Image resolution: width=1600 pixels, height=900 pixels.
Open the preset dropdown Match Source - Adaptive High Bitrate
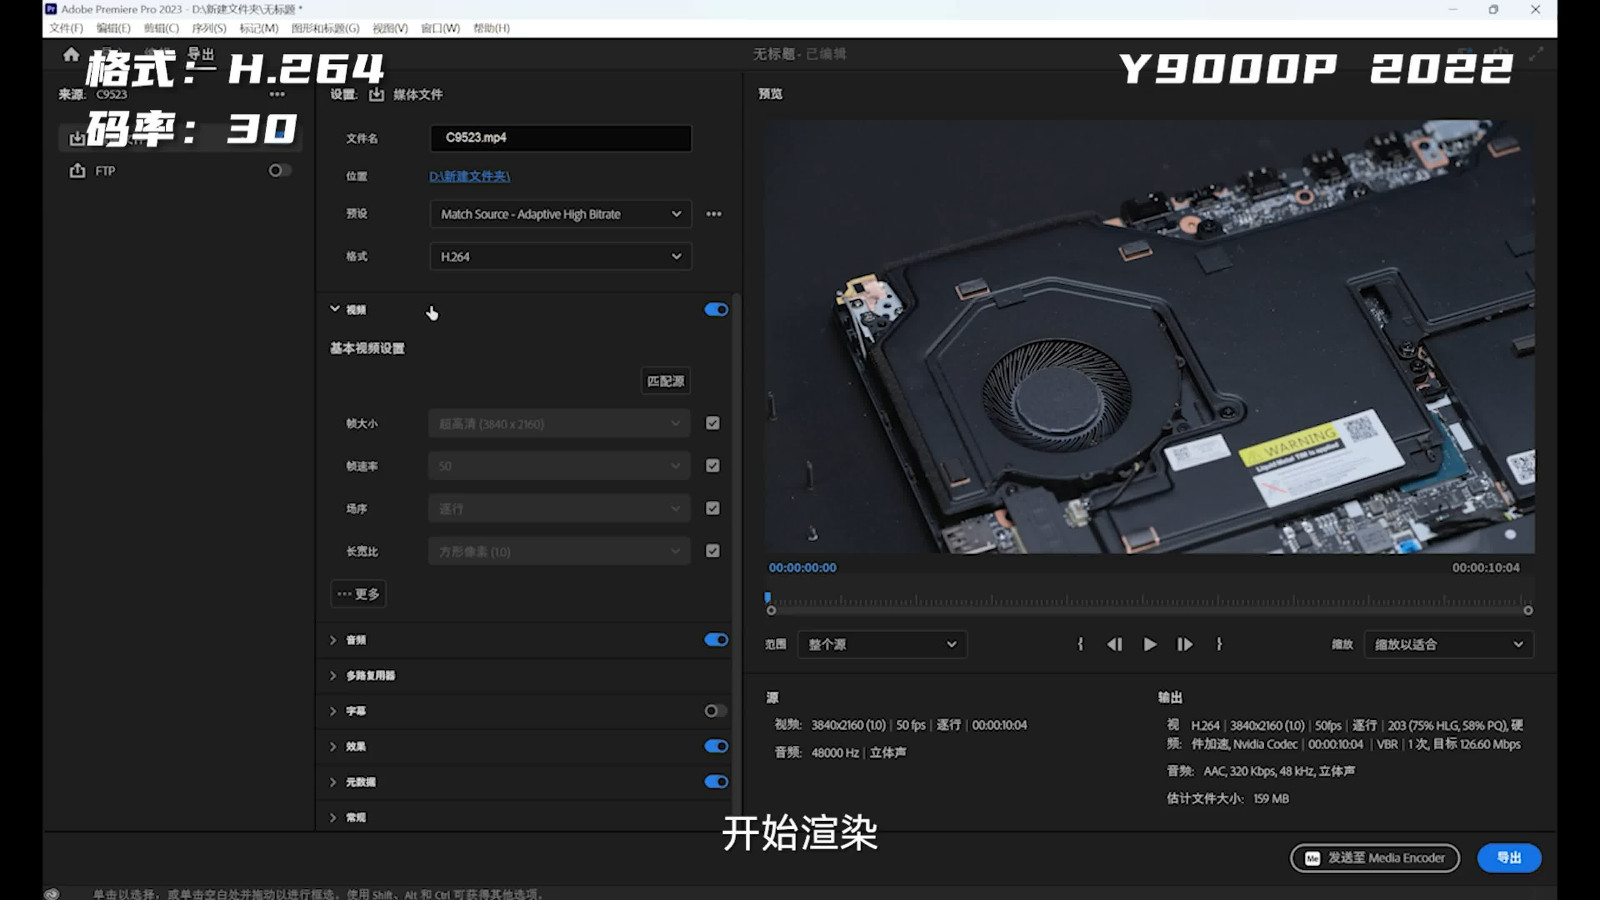click(560, 214)
